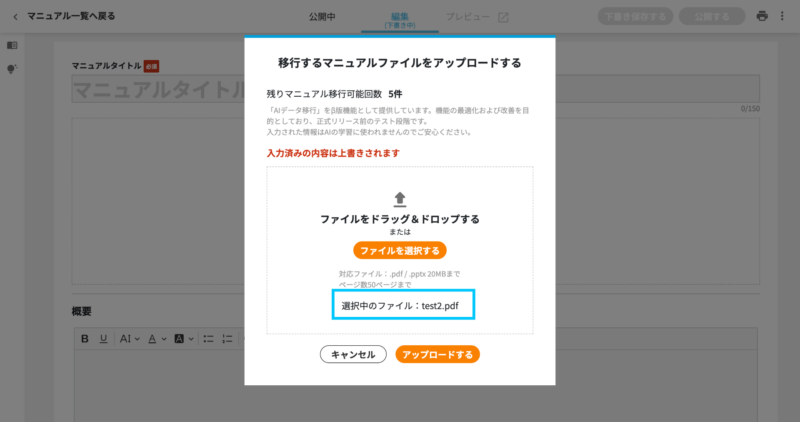The width and height of the screenshot is (800, 422).
Task: Click the back arrow next to マニュアル一覧へ戻る
Action: pyautogui.click(x=14, y=16)
